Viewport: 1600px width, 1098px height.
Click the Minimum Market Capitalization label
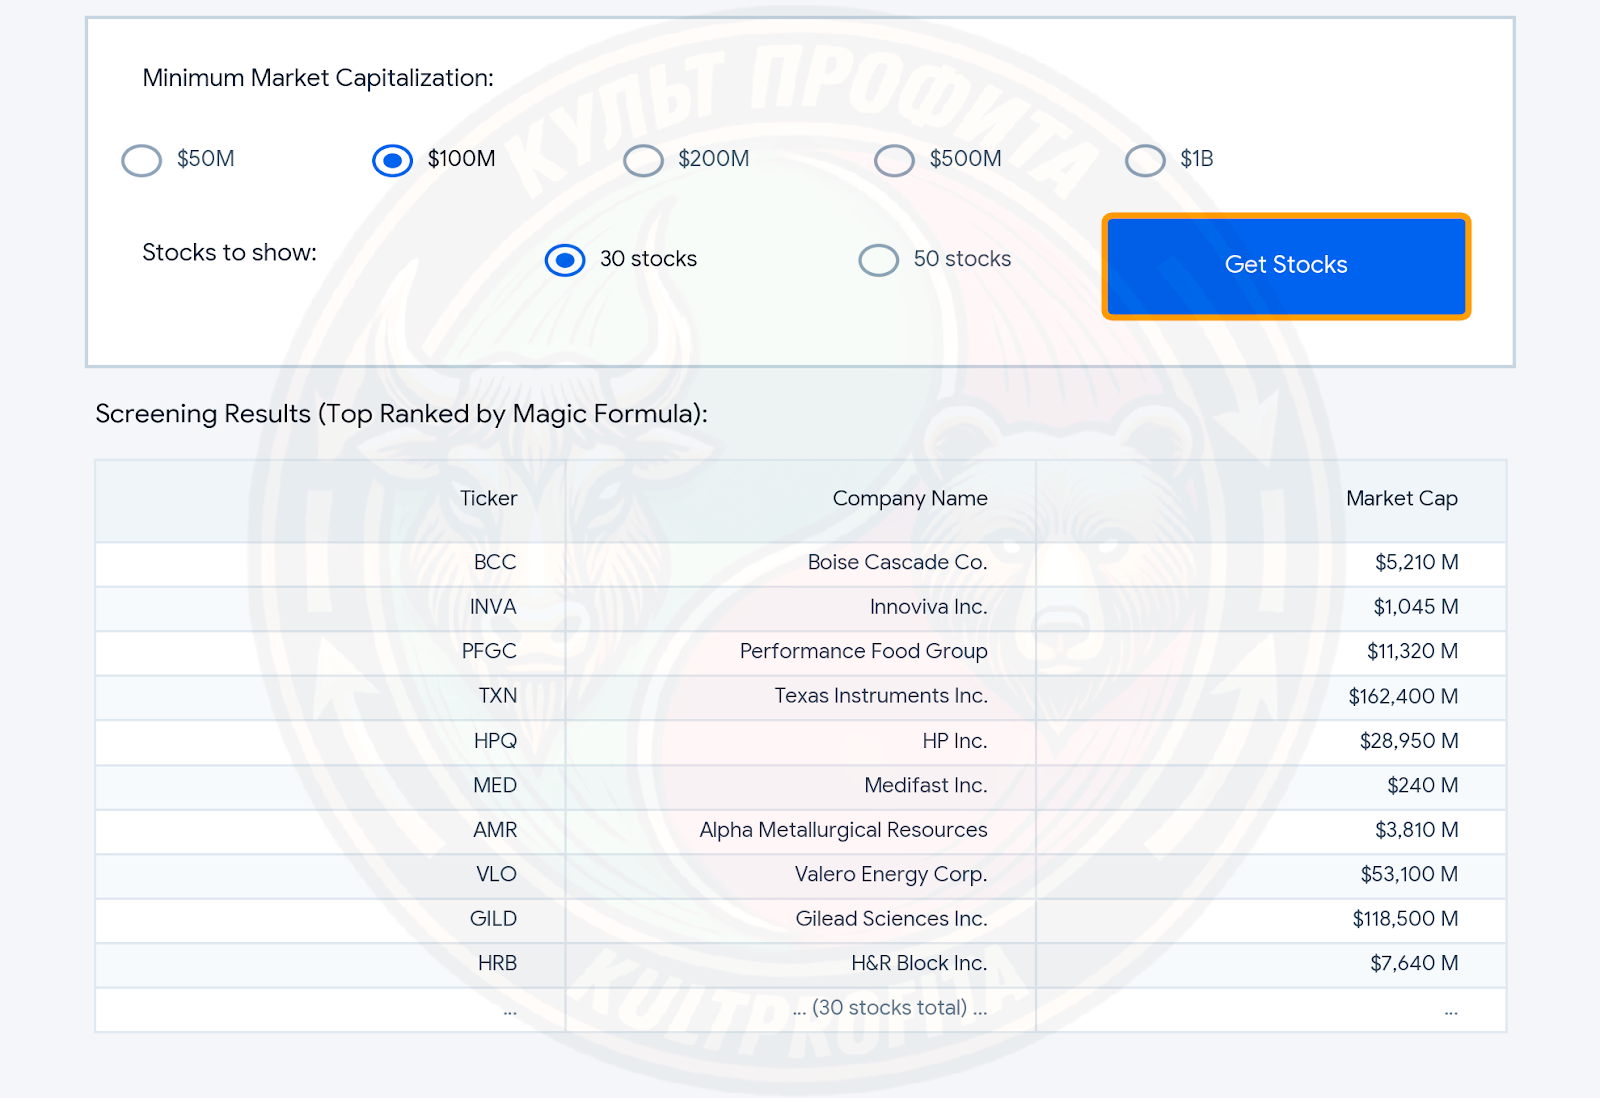318,78
